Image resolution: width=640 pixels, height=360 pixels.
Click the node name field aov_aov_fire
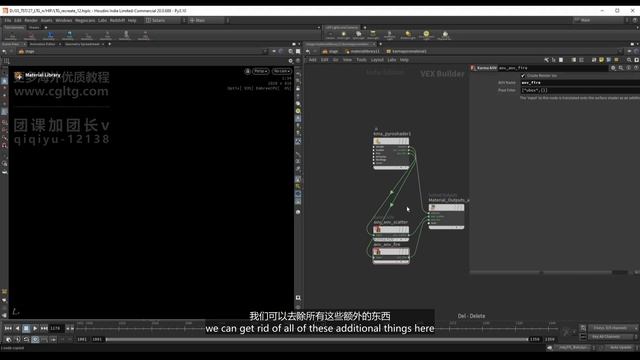click(553, 68)
